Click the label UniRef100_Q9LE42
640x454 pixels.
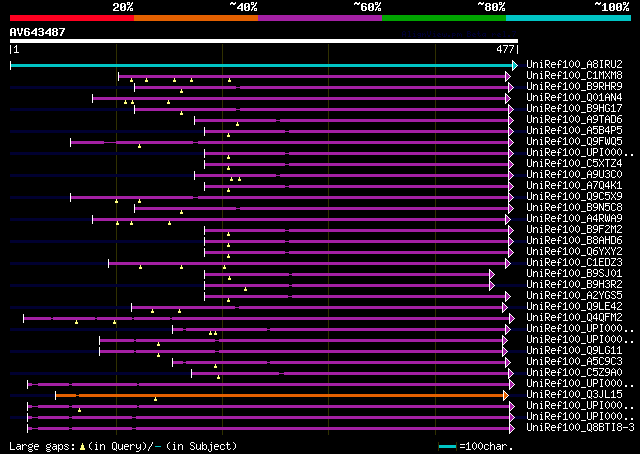pos(574,307)
